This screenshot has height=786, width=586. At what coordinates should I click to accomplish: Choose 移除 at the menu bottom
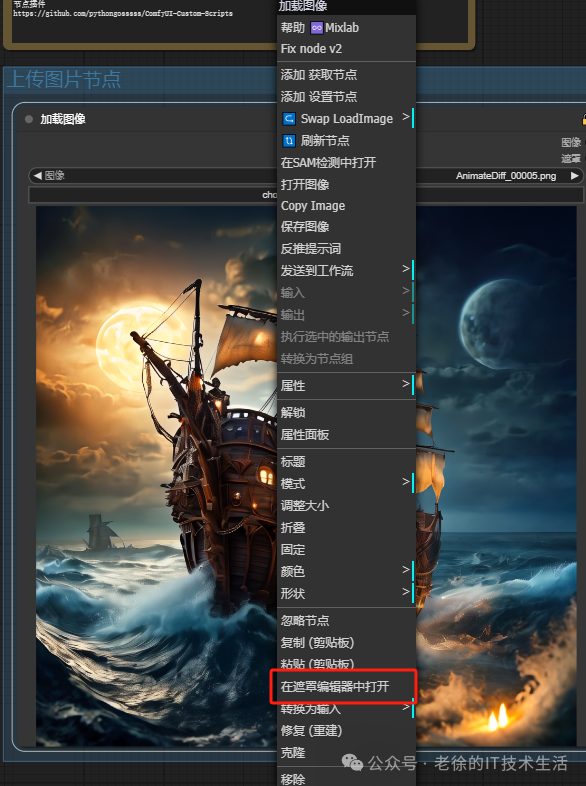[x=346, y=778]
